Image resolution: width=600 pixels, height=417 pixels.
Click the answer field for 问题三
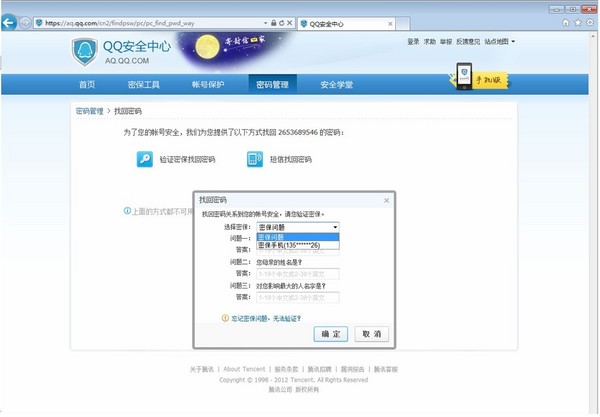tap(298, 297)
